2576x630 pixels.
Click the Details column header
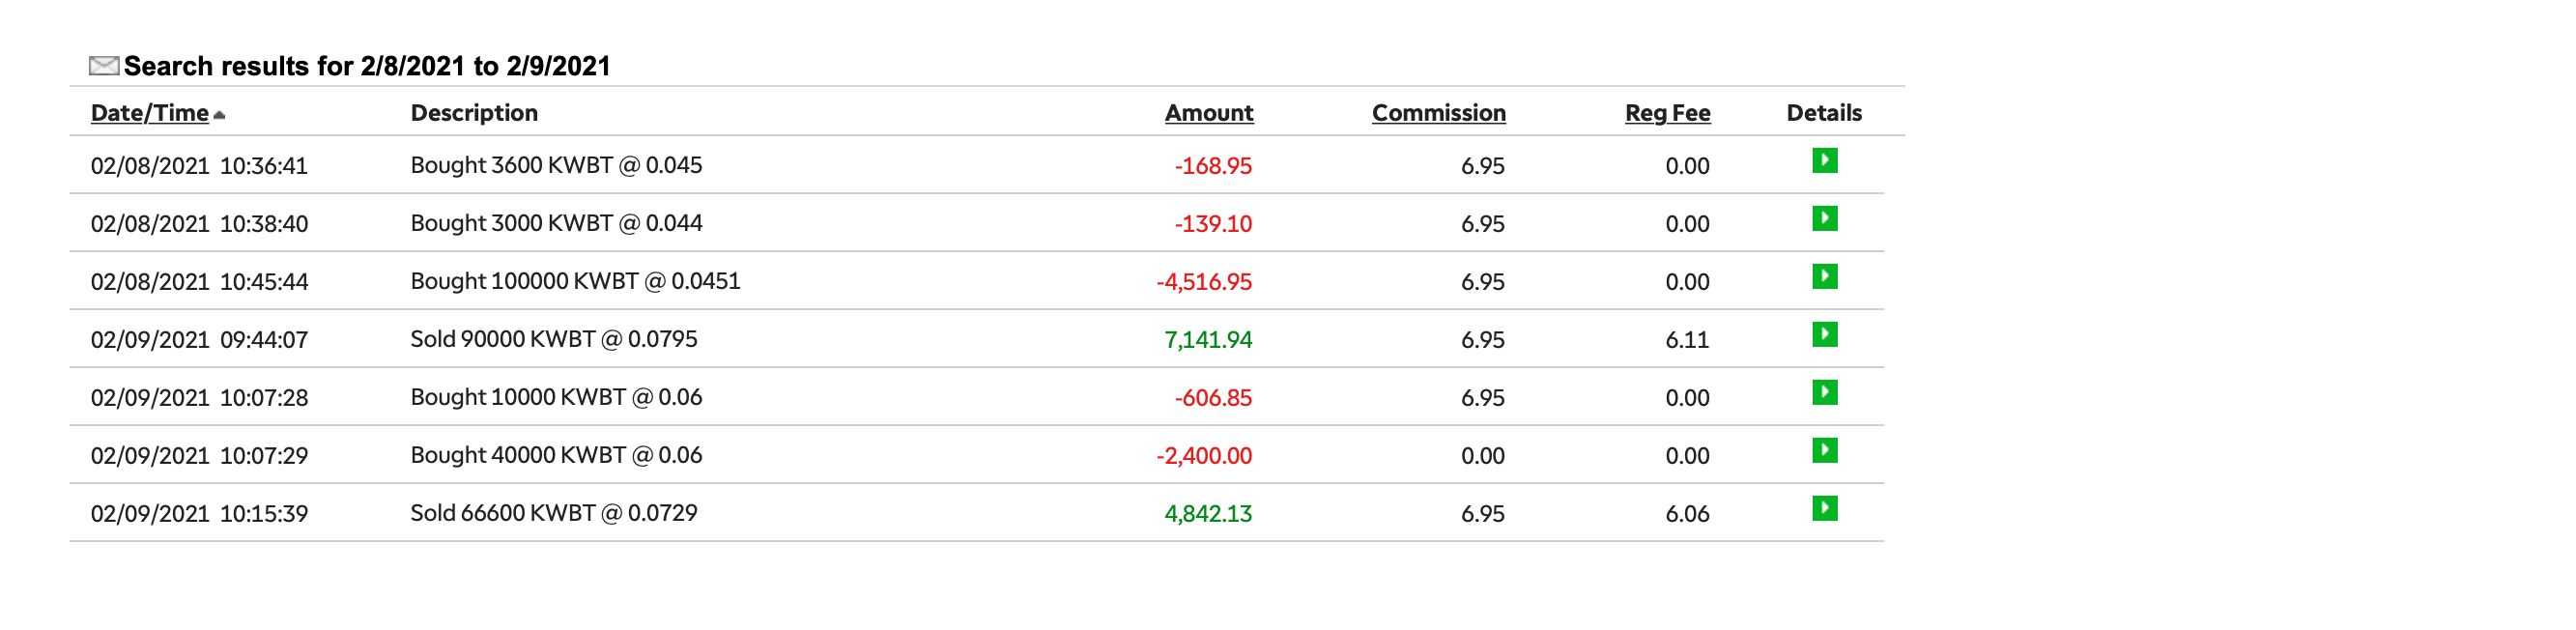coord(1823,113)
